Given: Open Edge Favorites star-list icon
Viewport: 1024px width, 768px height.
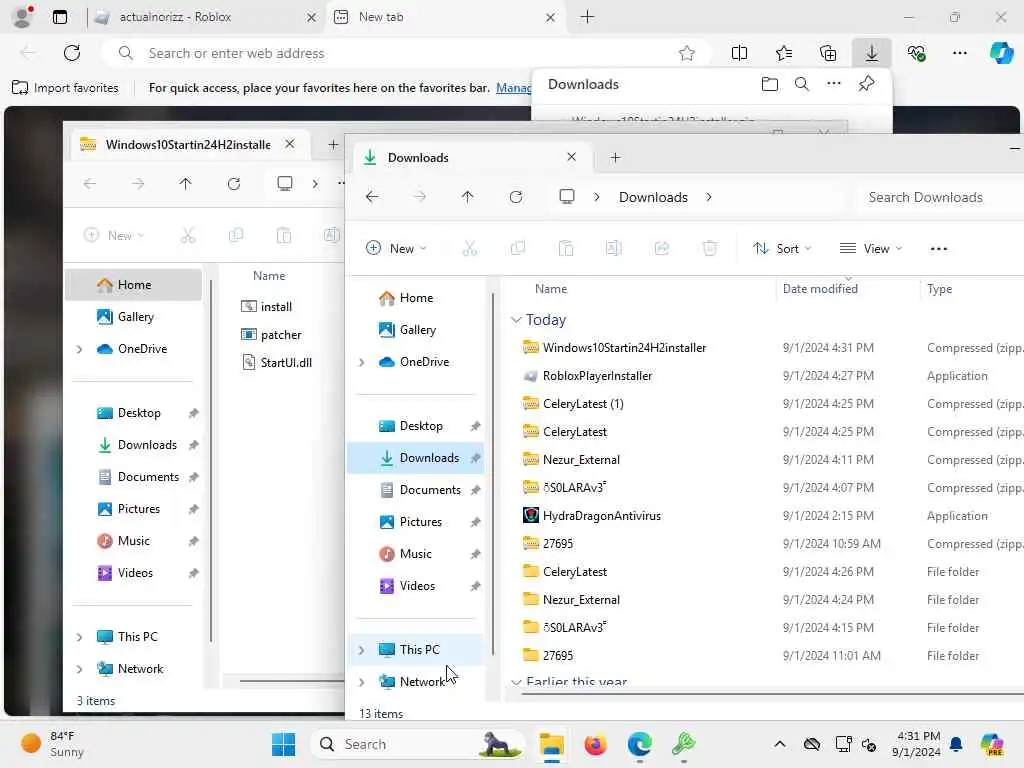Looking at the screenshot, I should (x=784, y=53).
